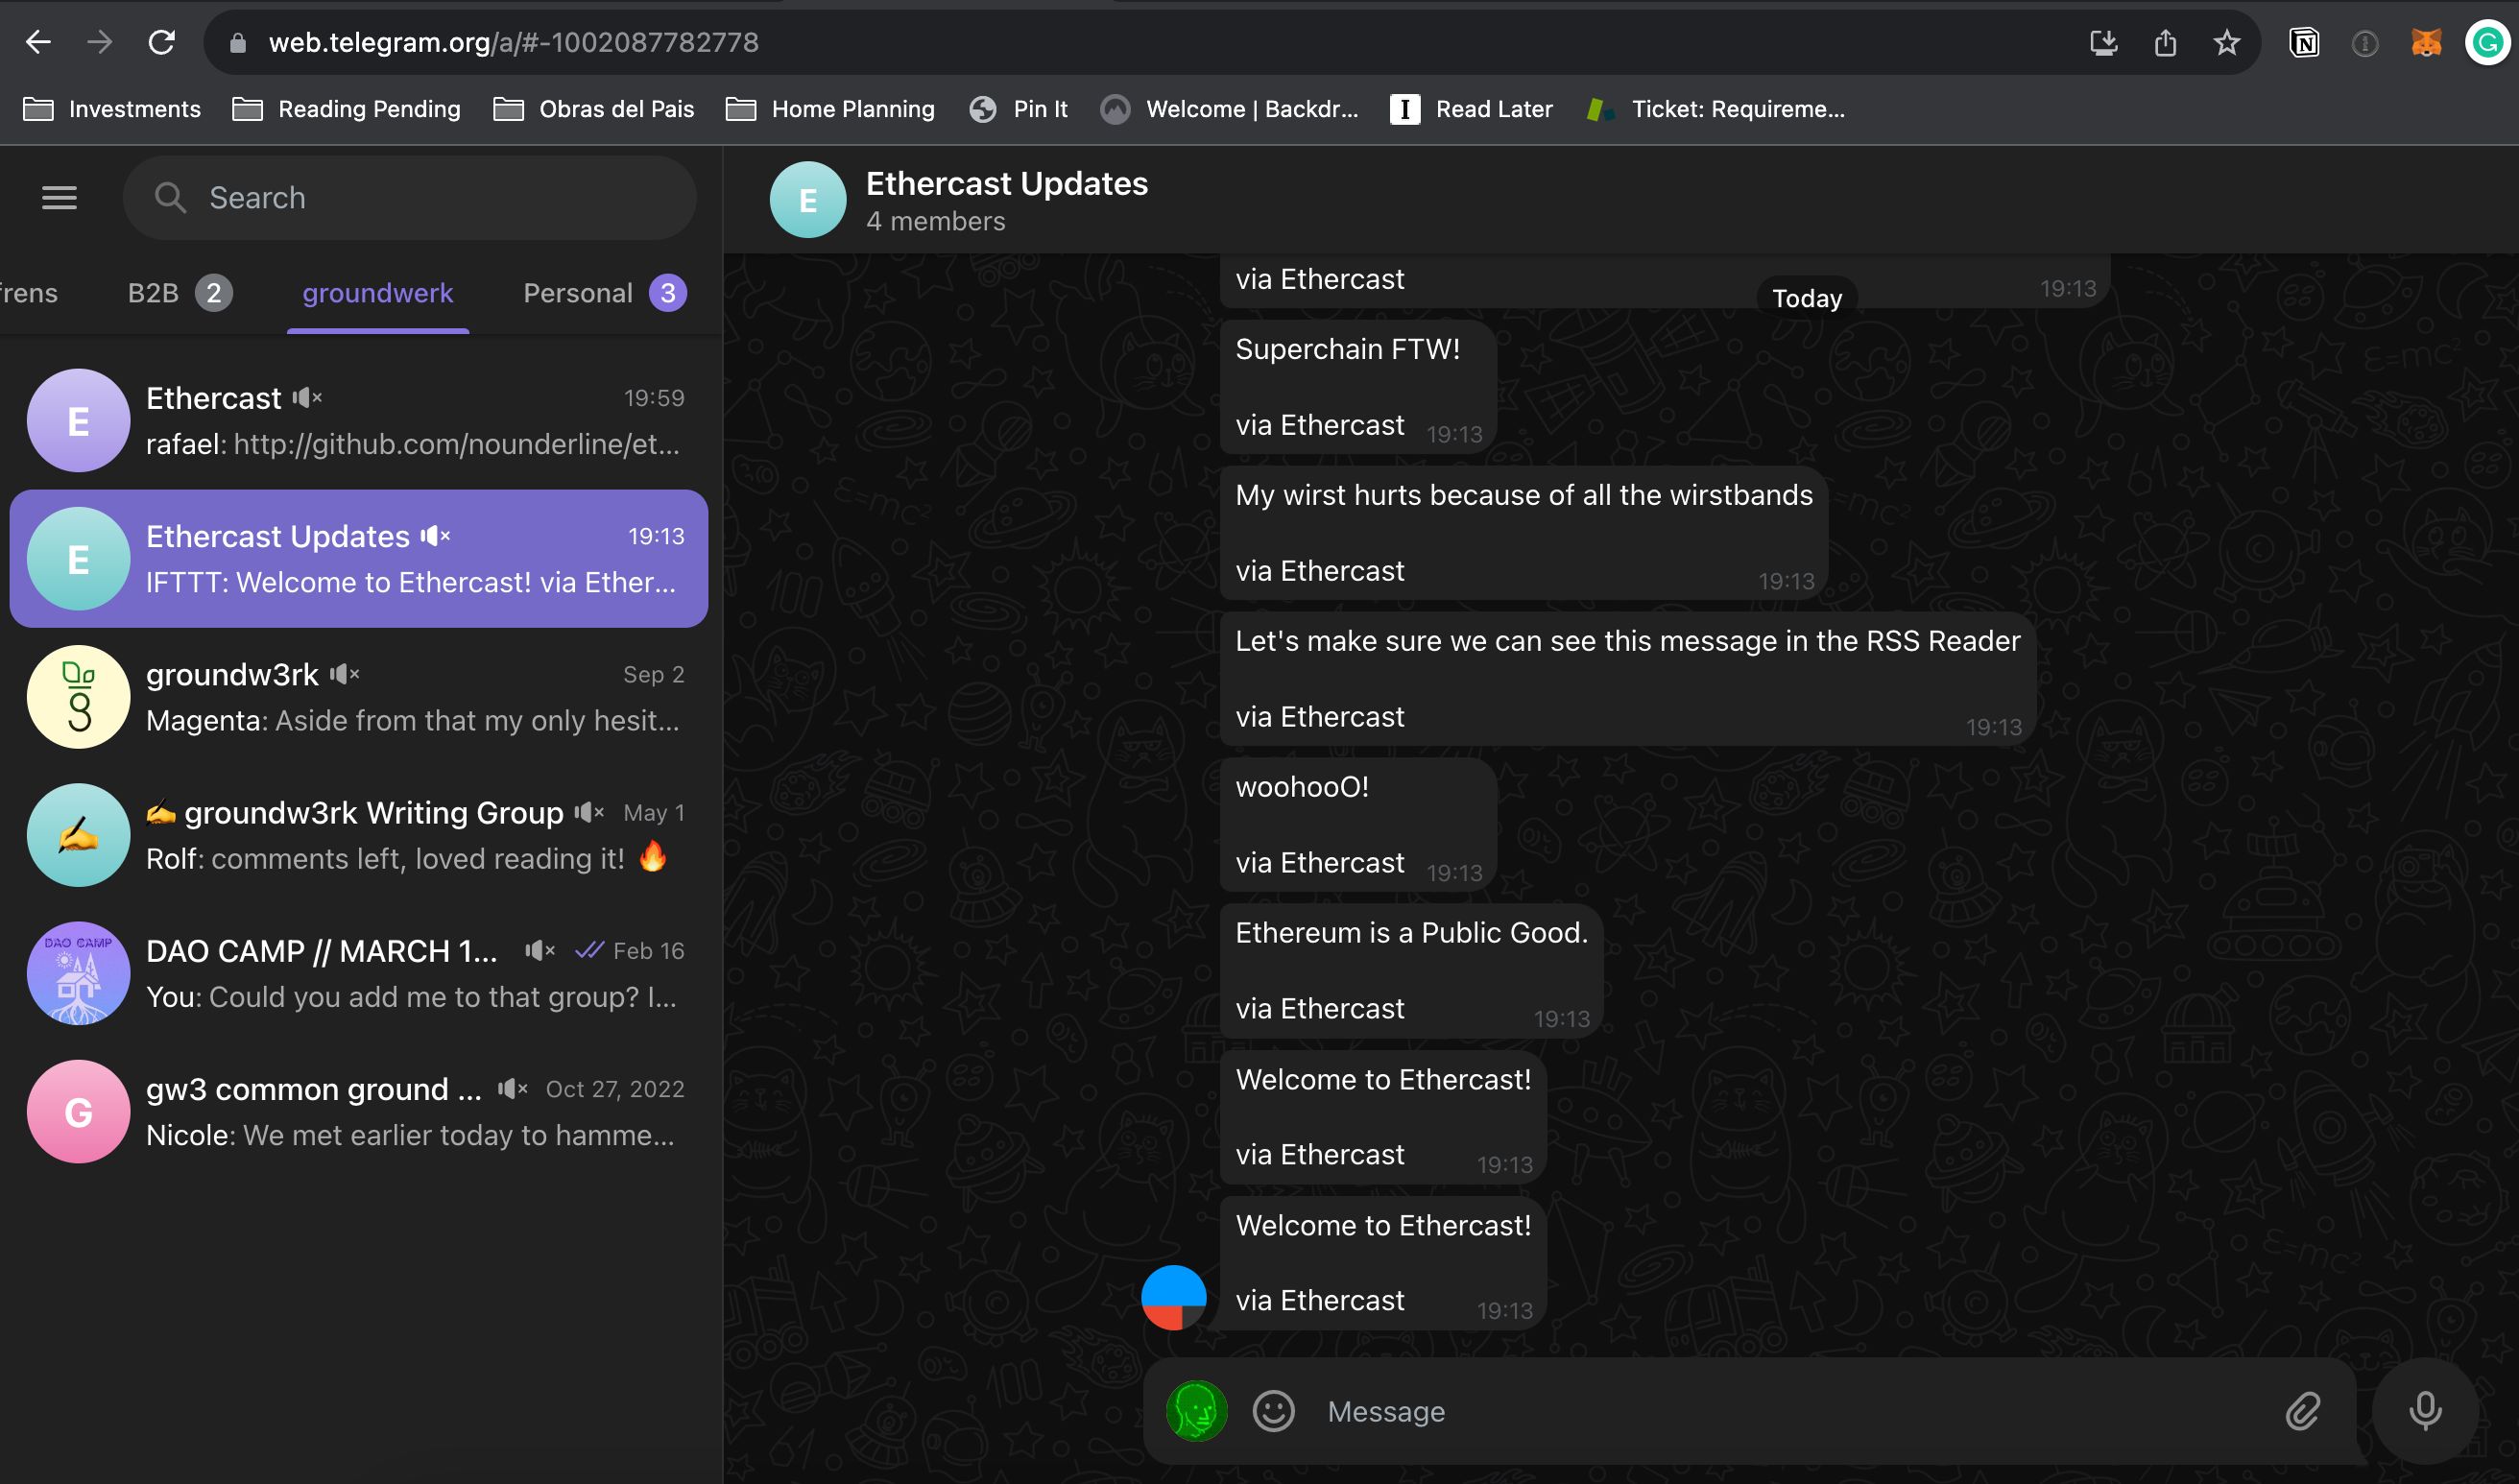This screenshot has width=2519, height=1484.
Task: Click the Today date badge
Action: tap(1807, 298)
